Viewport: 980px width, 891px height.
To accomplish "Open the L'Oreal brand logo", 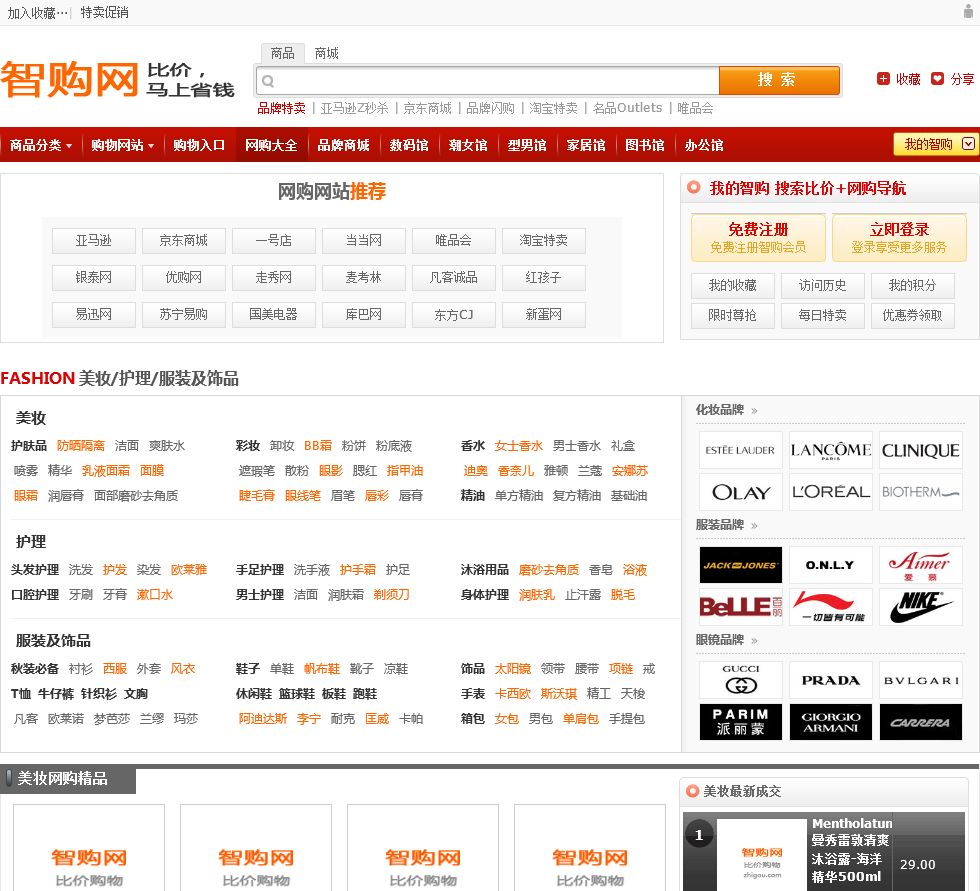I will [830, 492].
